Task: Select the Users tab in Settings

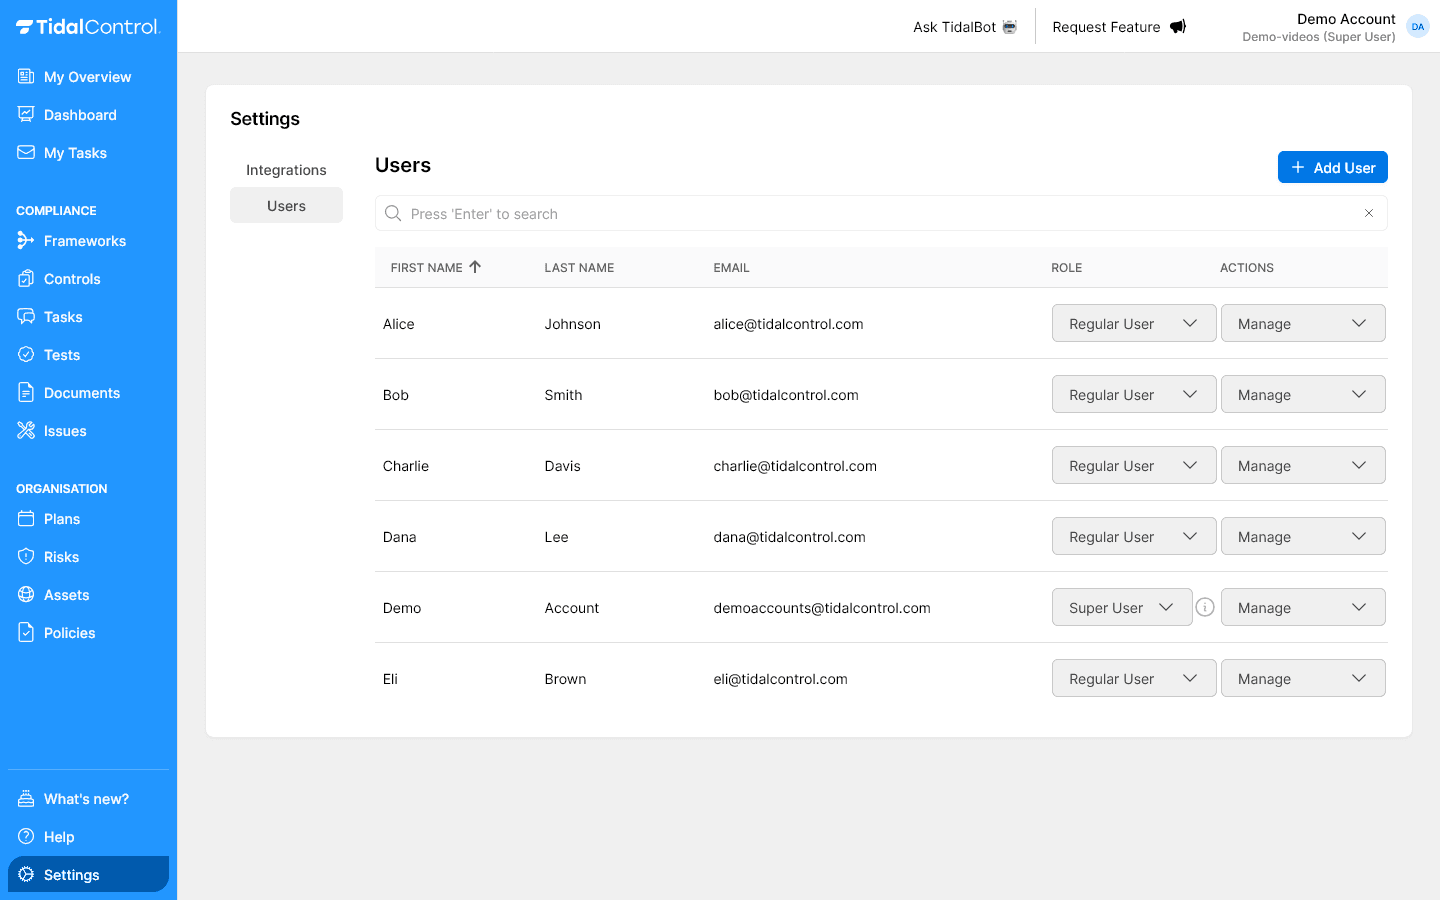Action: 286,205
